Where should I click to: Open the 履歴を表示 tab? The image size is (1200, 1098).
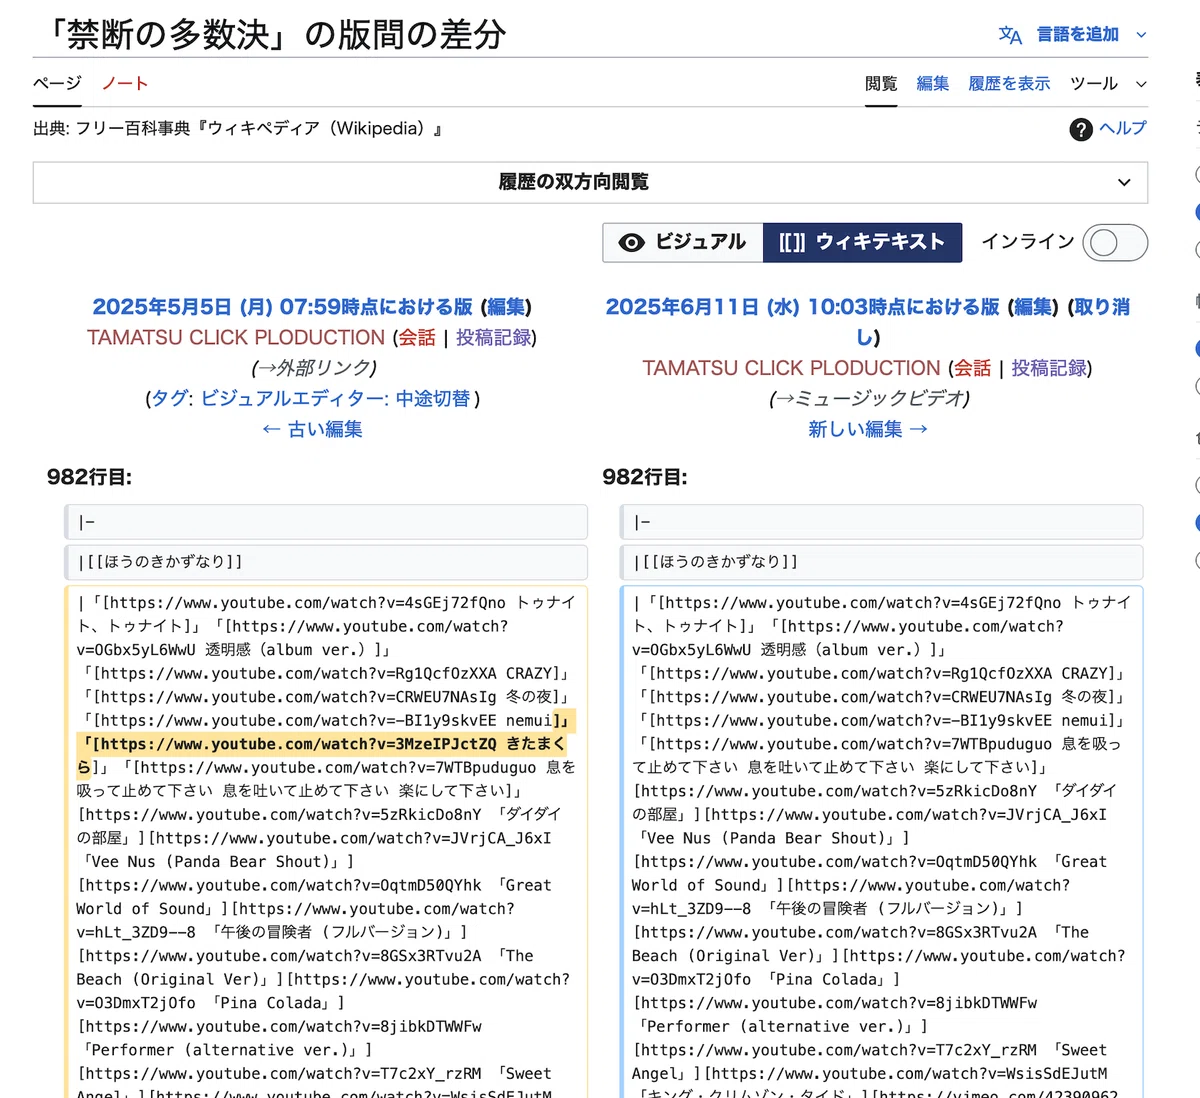click(x=1009, y=83)
